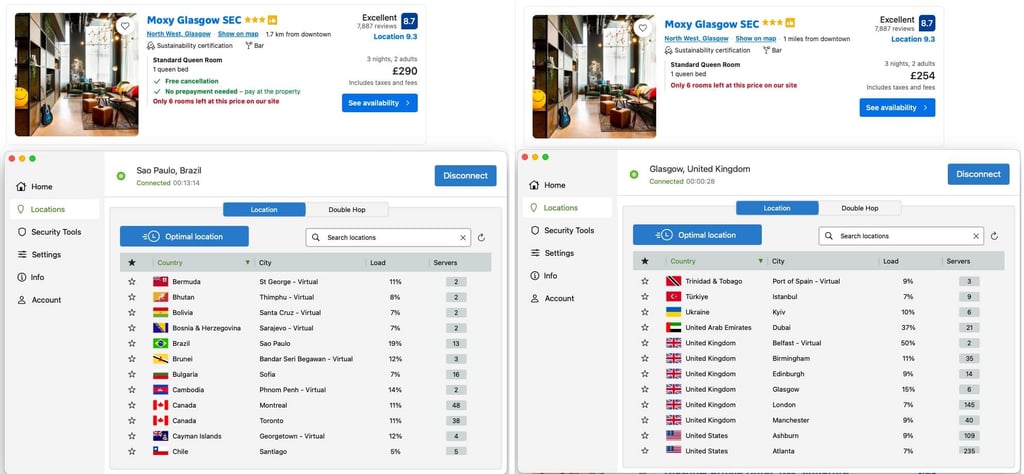The image size is (1024, 474).
Task: Click the Ukraine flag icon
Action: pos(673,312)
